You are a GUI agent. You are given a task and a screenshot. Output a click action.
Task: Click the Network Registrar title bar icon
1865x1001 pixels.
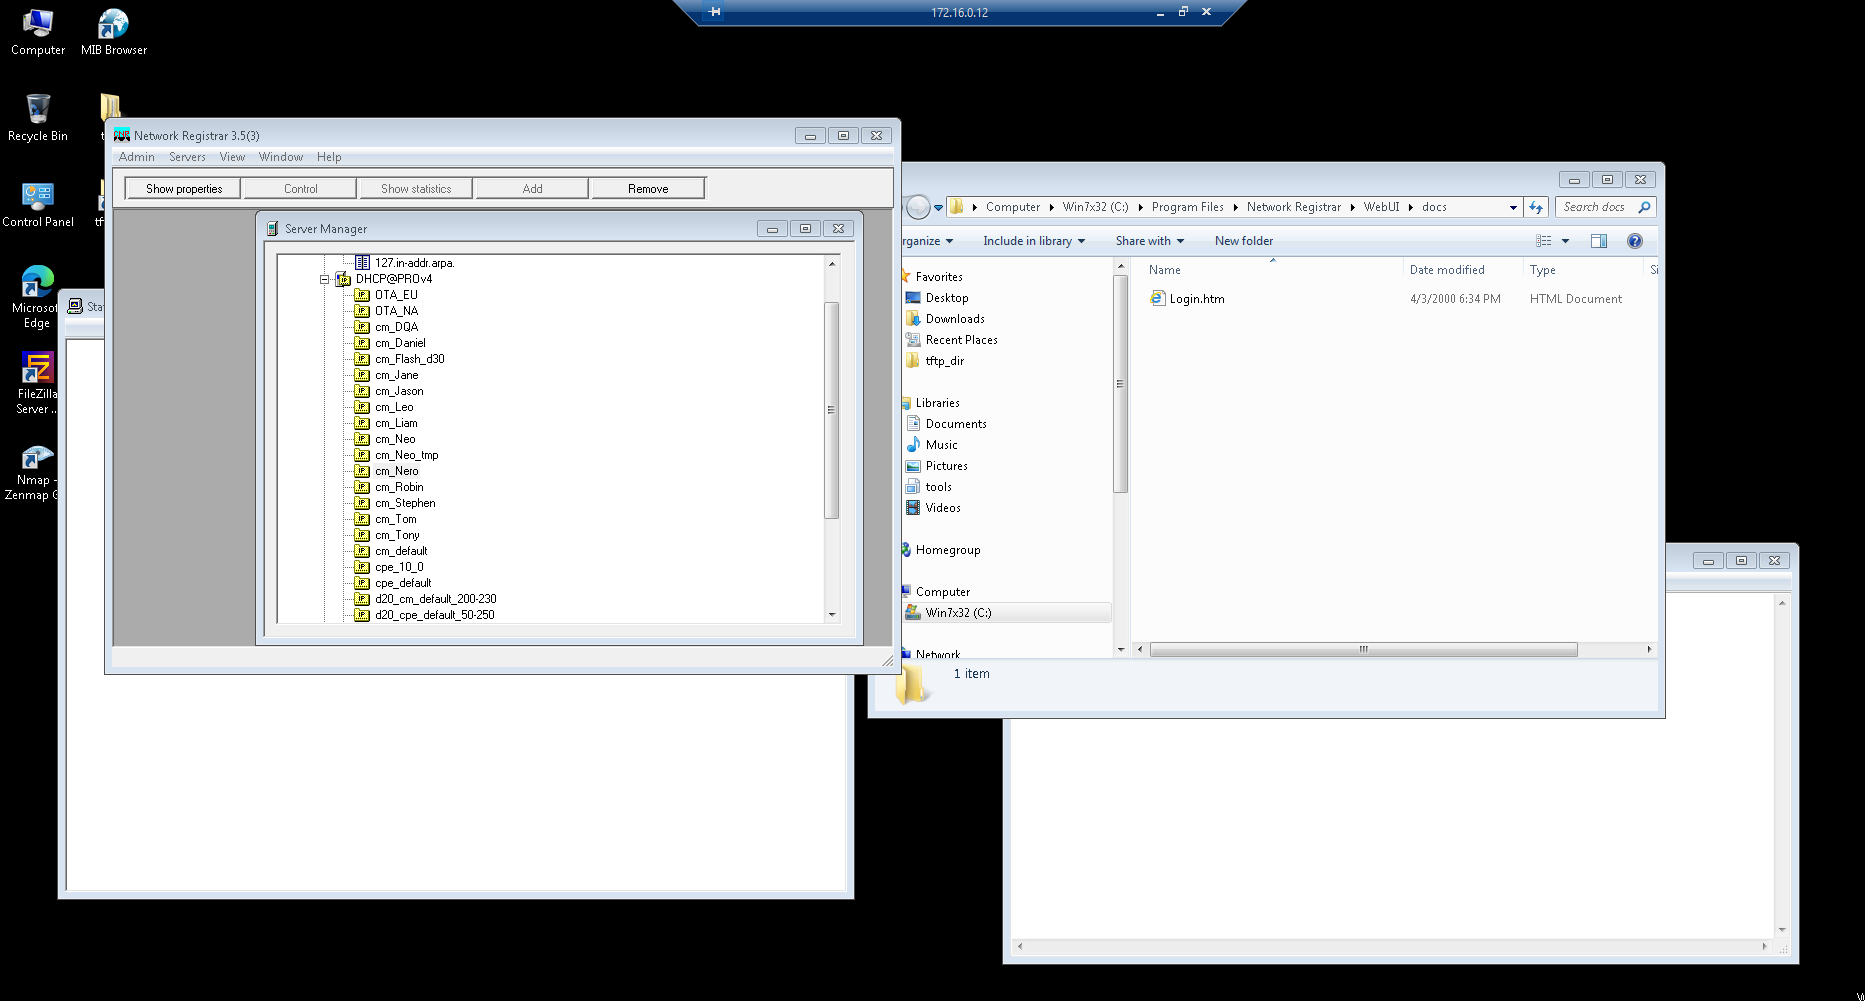(x=122, y=135)
